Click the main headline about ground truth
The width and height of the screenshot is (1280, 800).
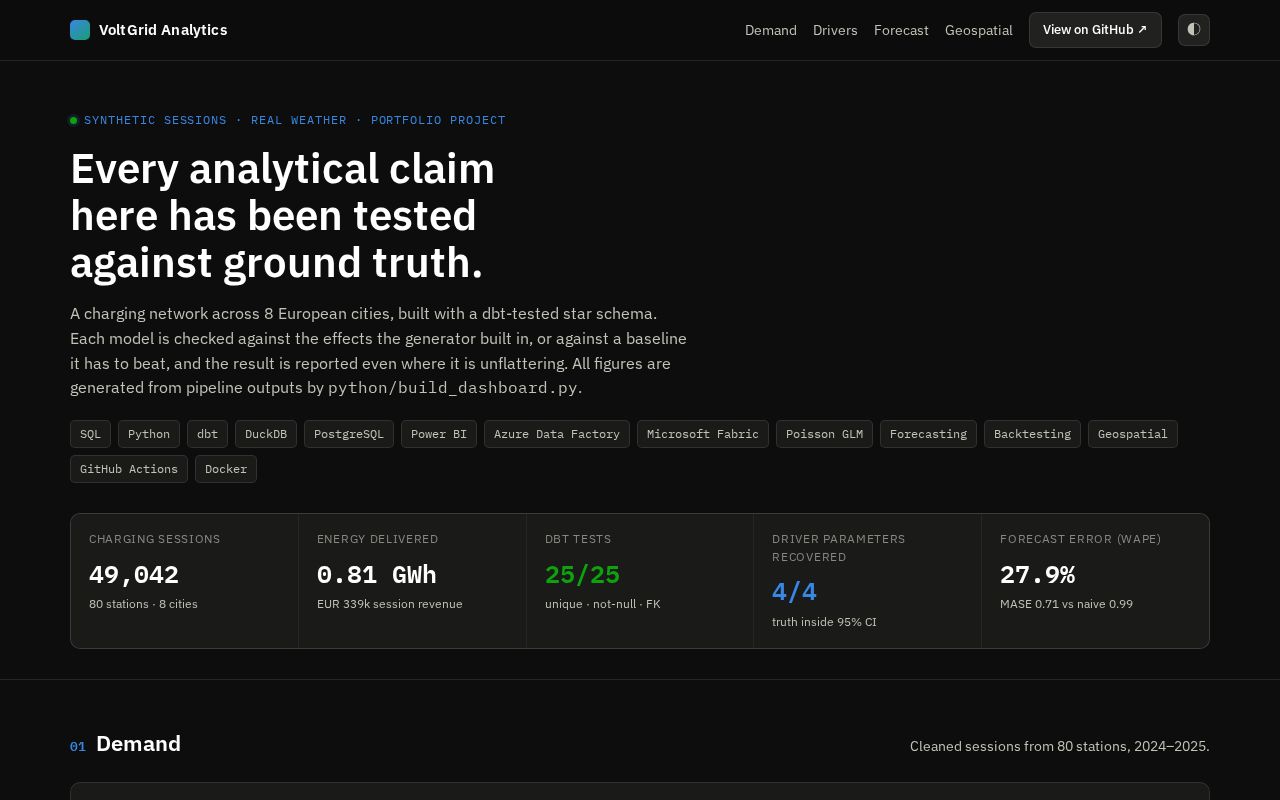click(282, 216)
